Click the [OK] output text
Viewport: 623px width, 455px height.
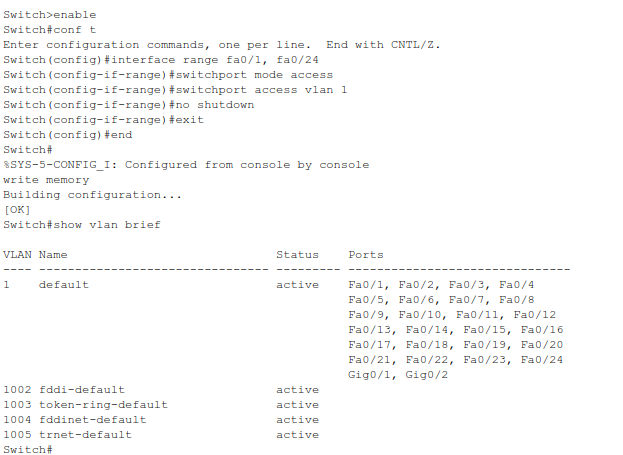(x=17, y=210)
